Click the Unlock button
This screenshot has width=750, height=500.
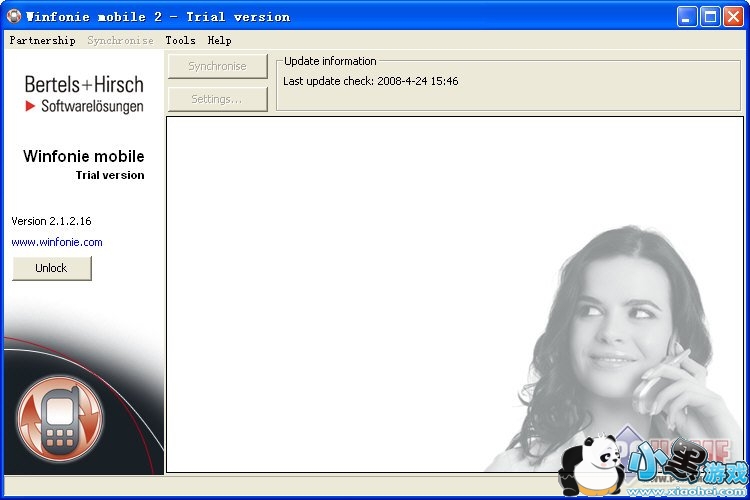(51, 268)
